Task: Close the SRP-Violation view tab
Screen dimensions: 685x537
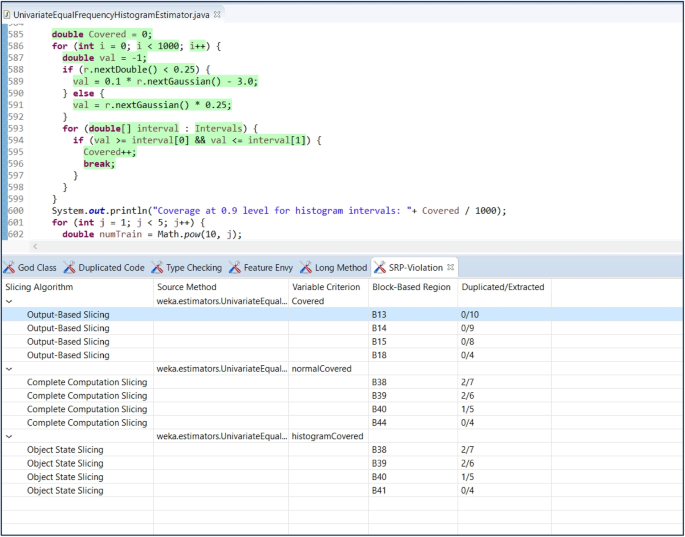Action: pos(451,267)
